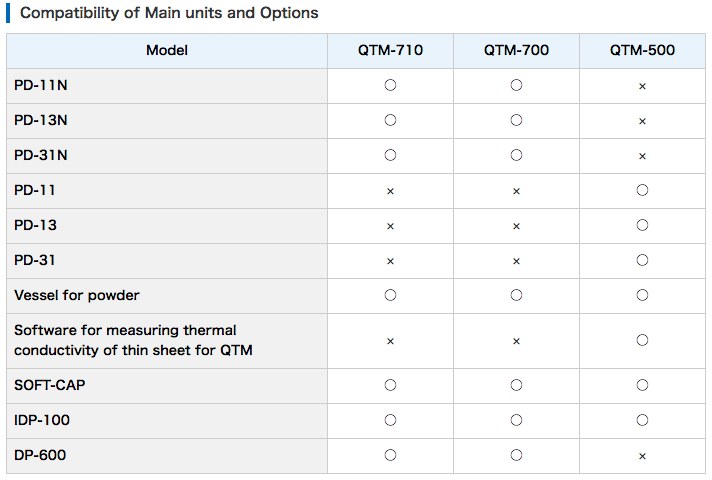Click the cross mark for PD-11N under QTM-500
Image resolution: width=712 pixels, height=480 pixels.
click(642, 86)
